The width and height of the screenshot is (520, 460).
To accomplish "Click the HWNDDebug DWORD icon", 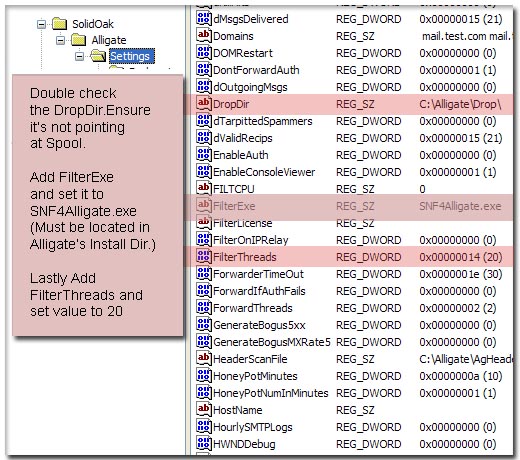I will (204, 443).
